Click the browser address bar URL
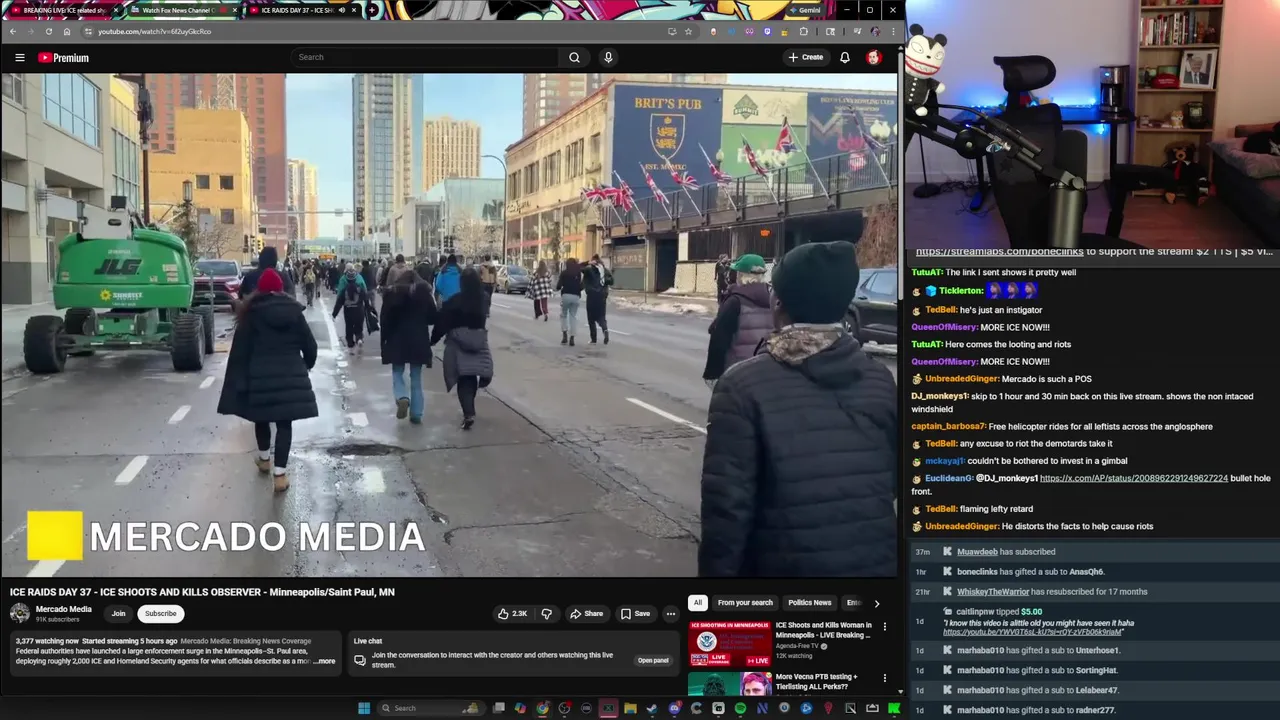This screenshot has width=1280, height=720. pyautogui.click(x=155, y=31)
